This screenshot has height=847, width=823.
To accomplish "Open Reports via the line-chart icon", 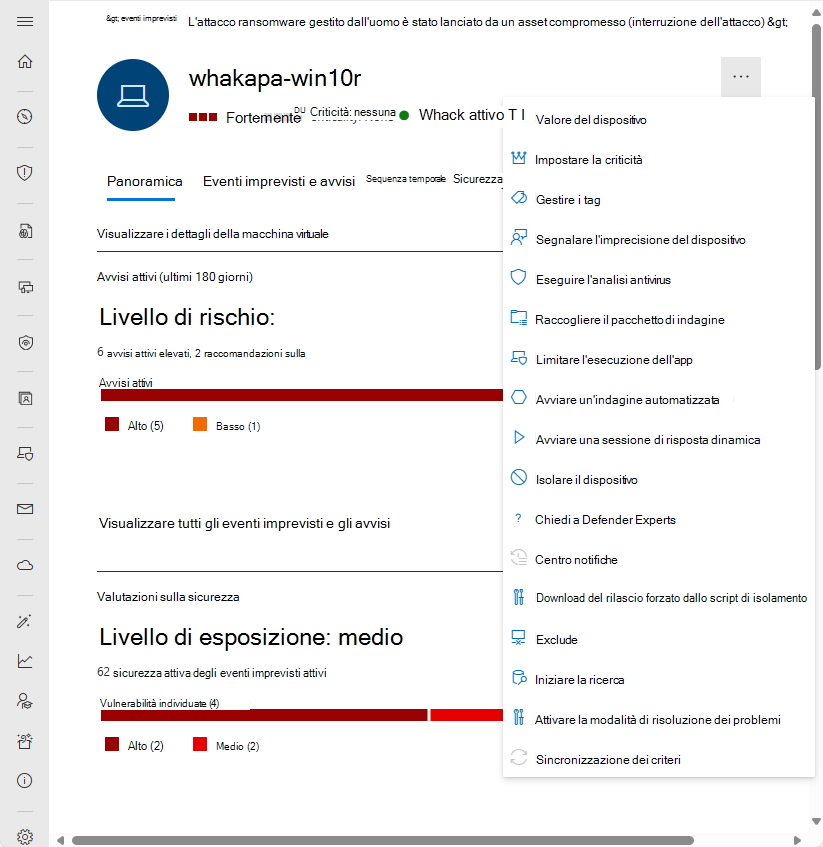I will click(x=25, y=660).
